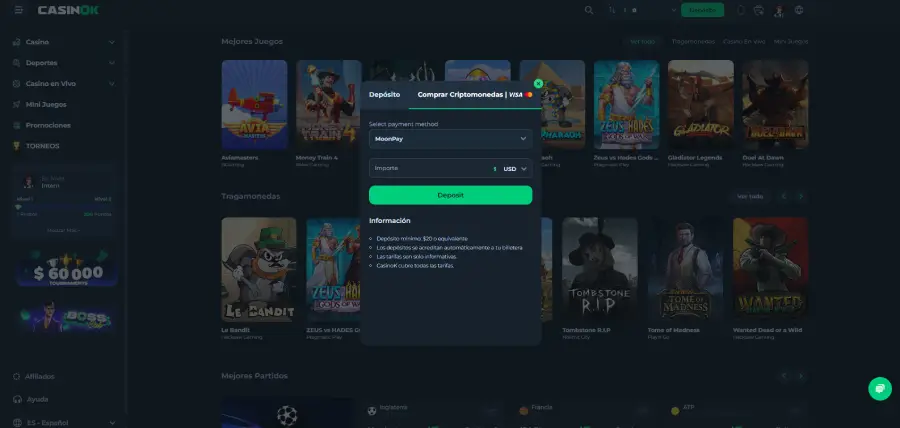
Task: Switch to Comprar Criptomonedas tab
Action: tap(475, 95)
